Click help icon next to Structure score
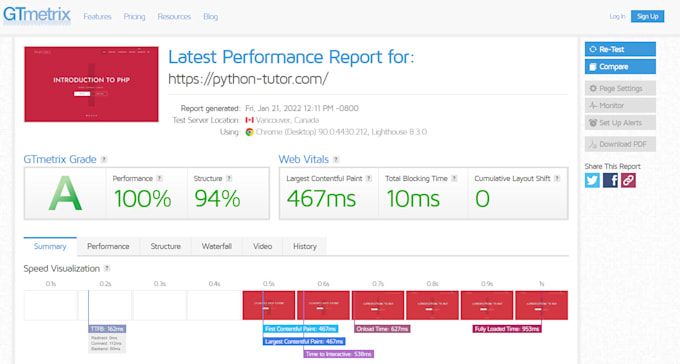The width and height of the screenshot is (680, 364). coord(229,178)
